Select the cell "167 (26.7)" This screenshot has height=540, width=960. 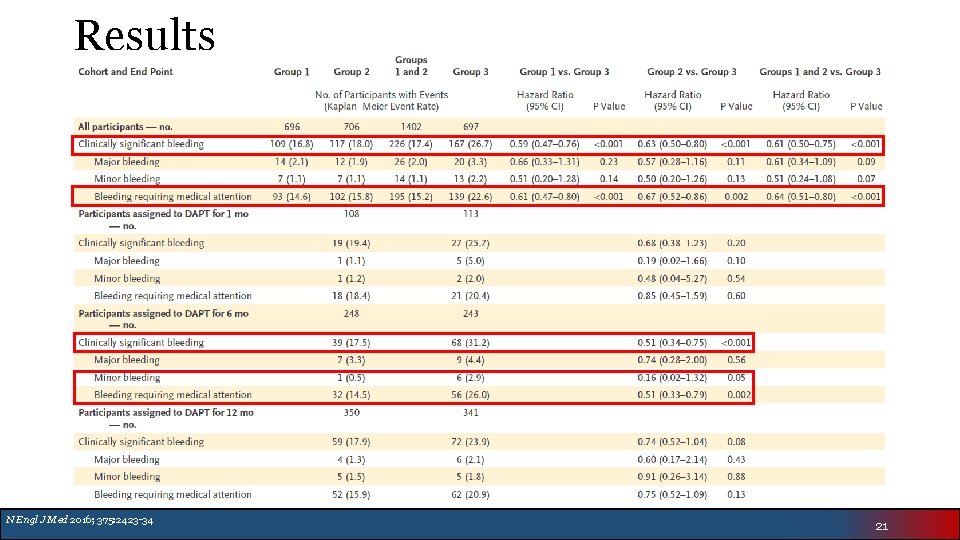470,144
